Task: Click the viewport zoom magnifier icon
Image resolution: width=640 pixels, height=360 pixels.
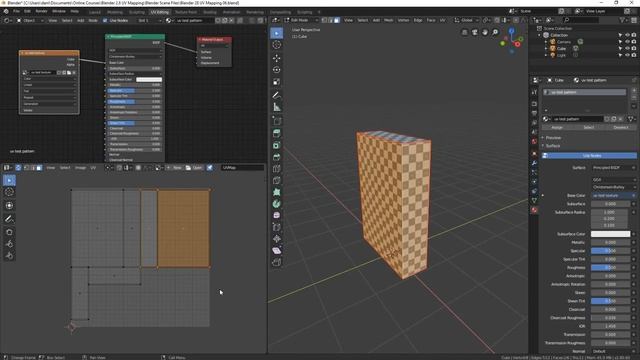Action: tap(495, 32)
